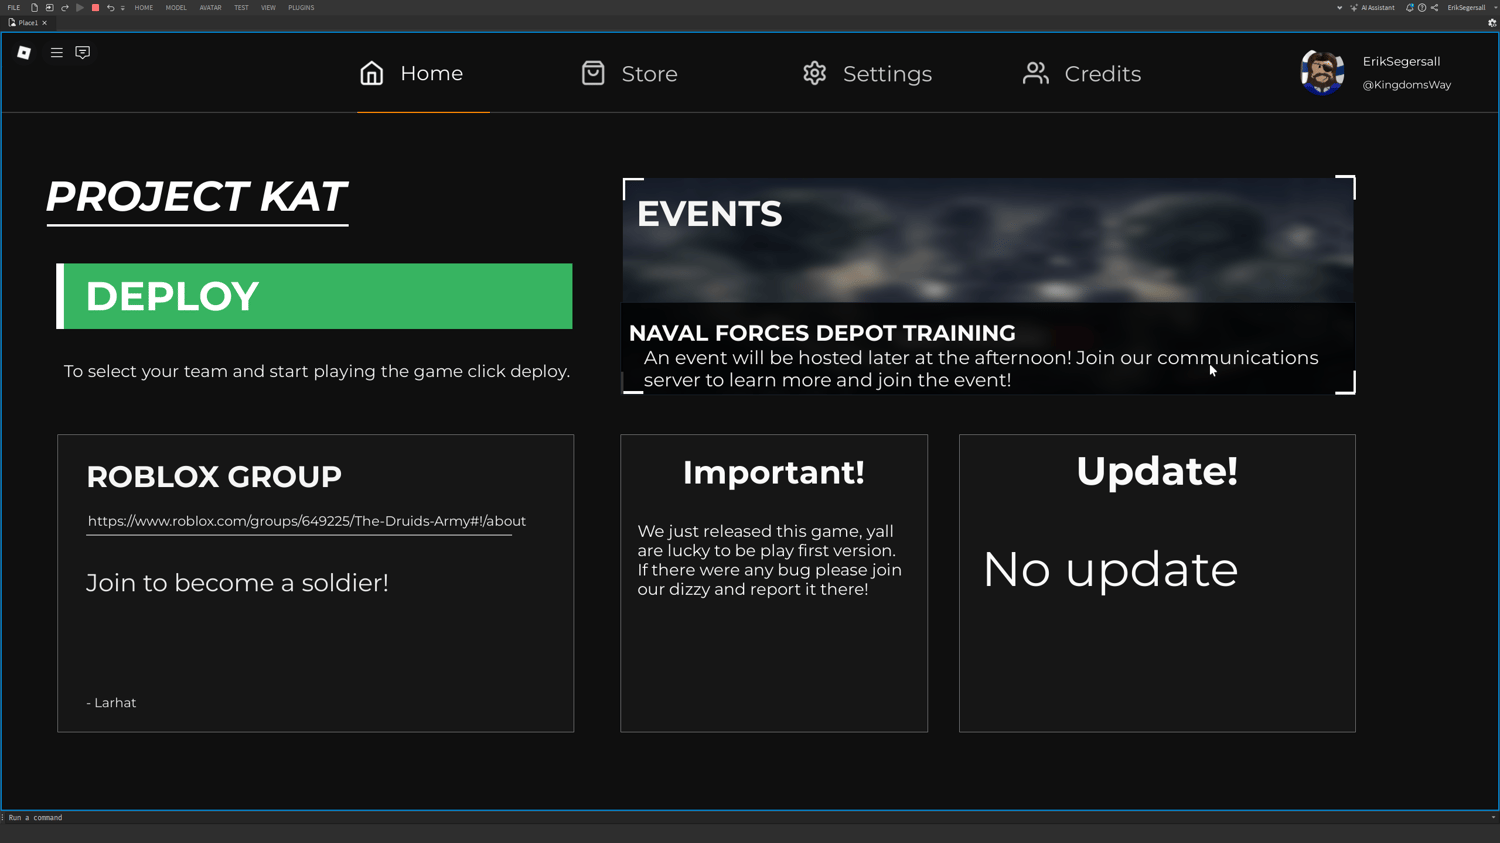Screen dimensions: 1500x843
Task: Click the 'Join to become a soldier!' text
Action: [x=237, y=583]
